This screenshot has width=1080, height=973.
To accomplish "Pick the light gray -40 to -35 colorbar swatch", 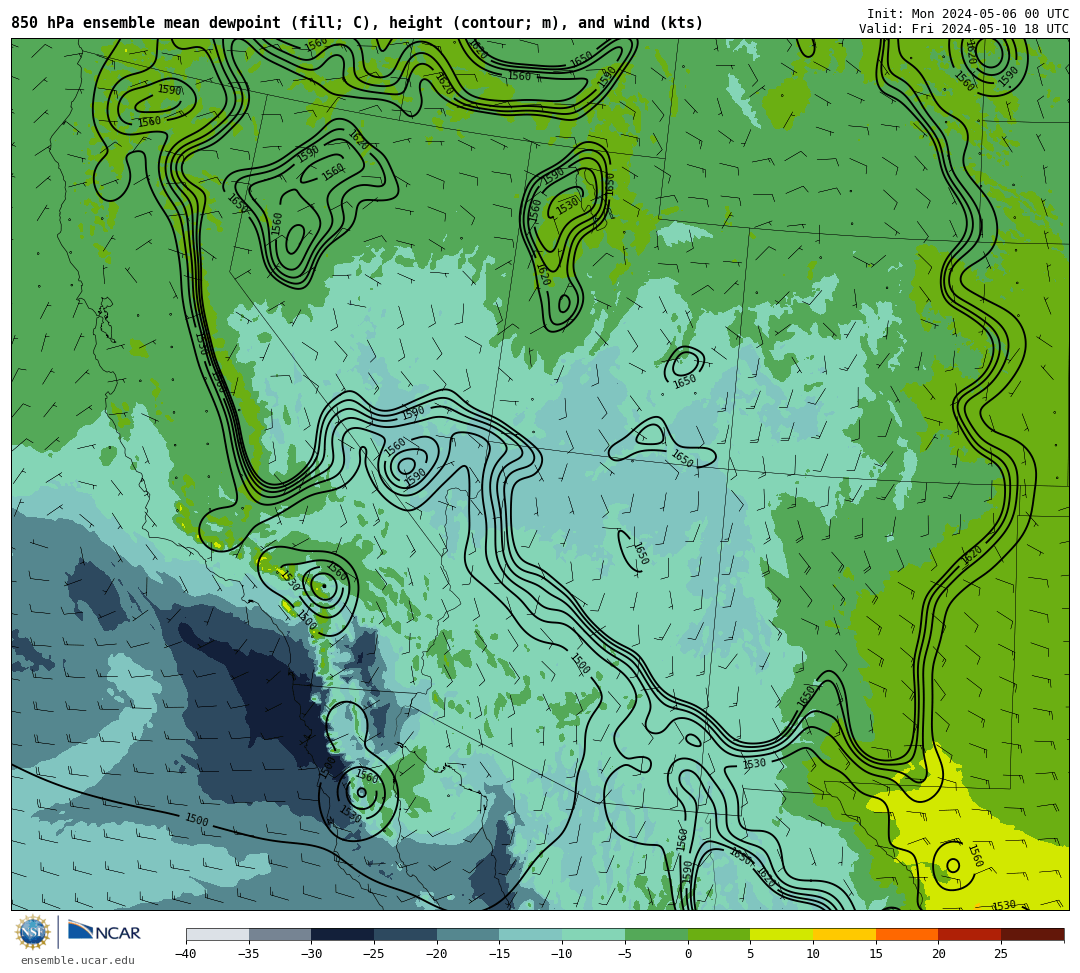I will coord(218,934).
